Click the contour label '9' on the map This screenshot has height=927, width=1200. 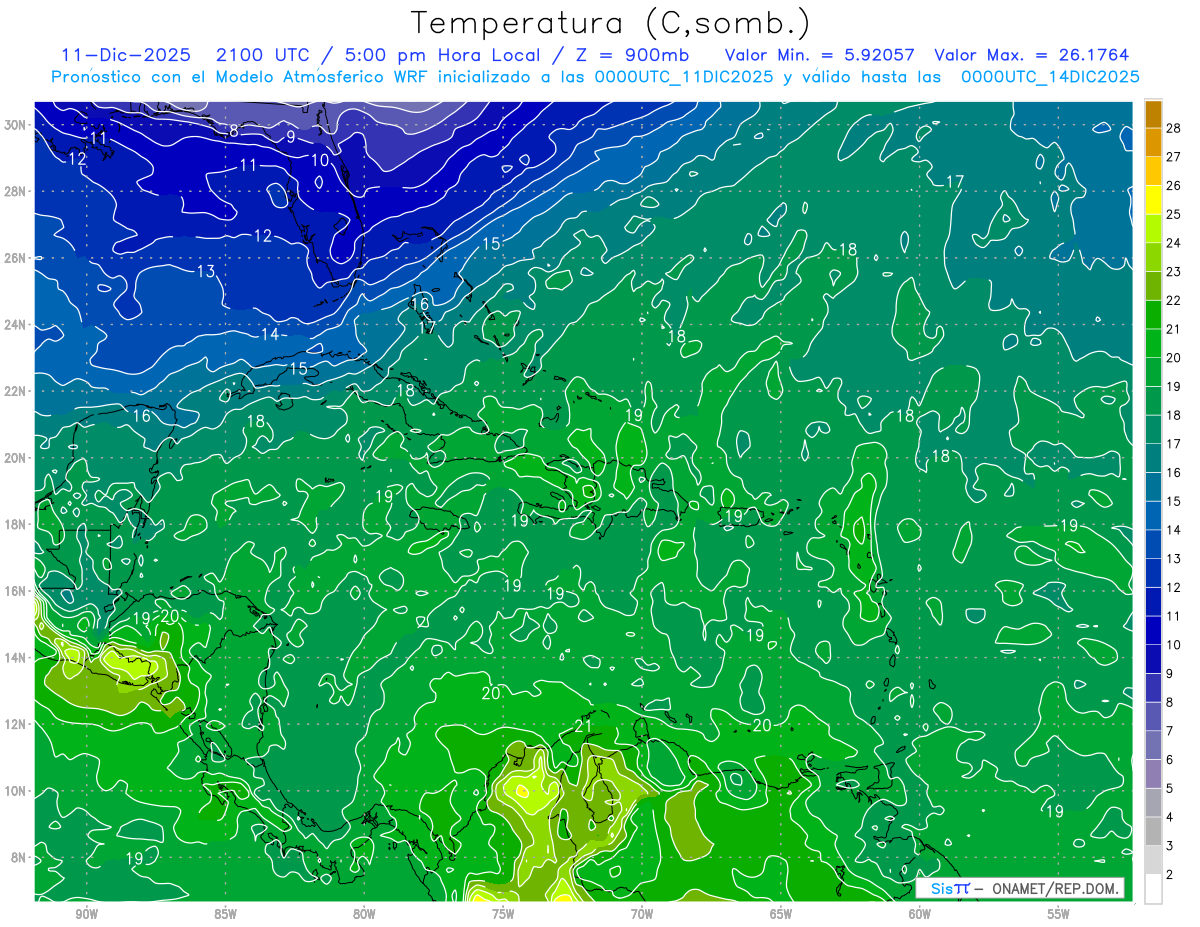pyautogui.click(x=291, y=137)
